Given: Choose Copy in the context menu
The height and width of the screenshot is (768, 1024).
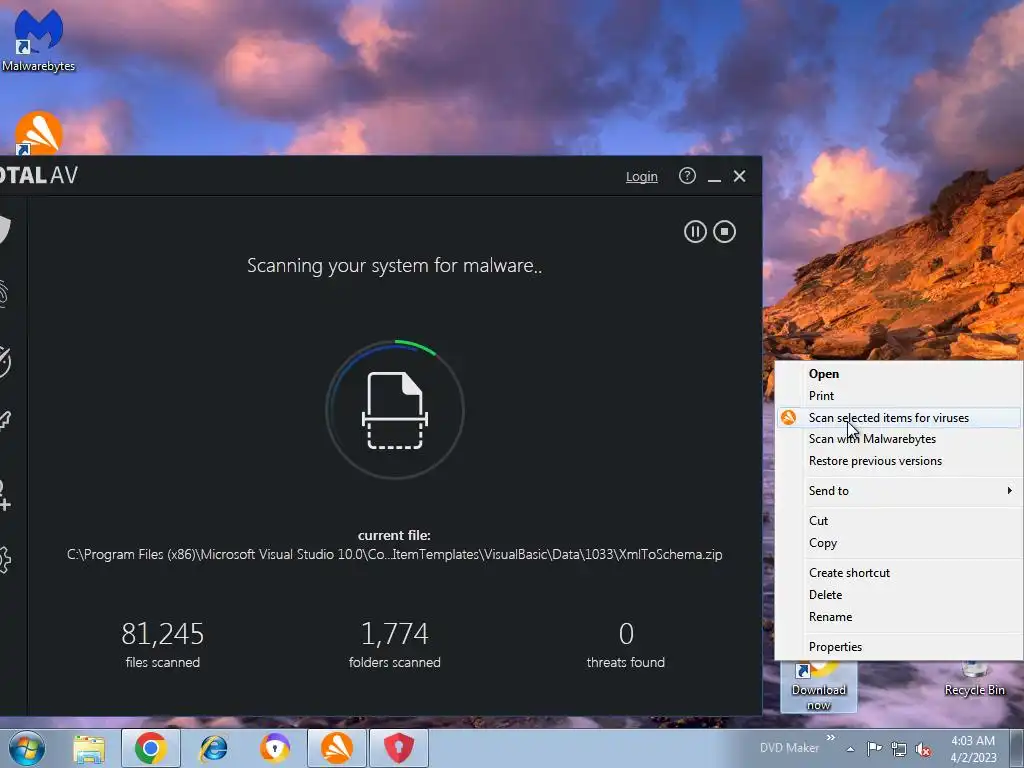Looking at the screenshot, I should (x=898, y=543).
